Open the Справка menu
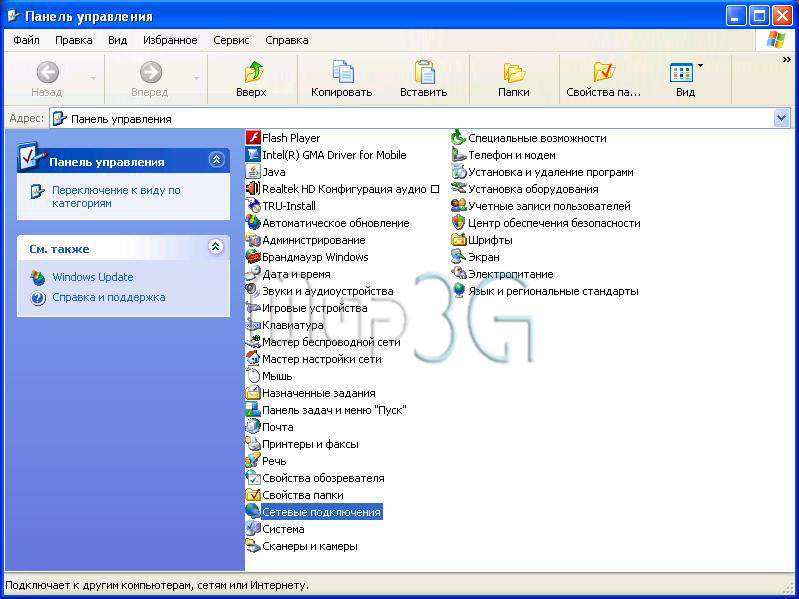 point(287,40)
